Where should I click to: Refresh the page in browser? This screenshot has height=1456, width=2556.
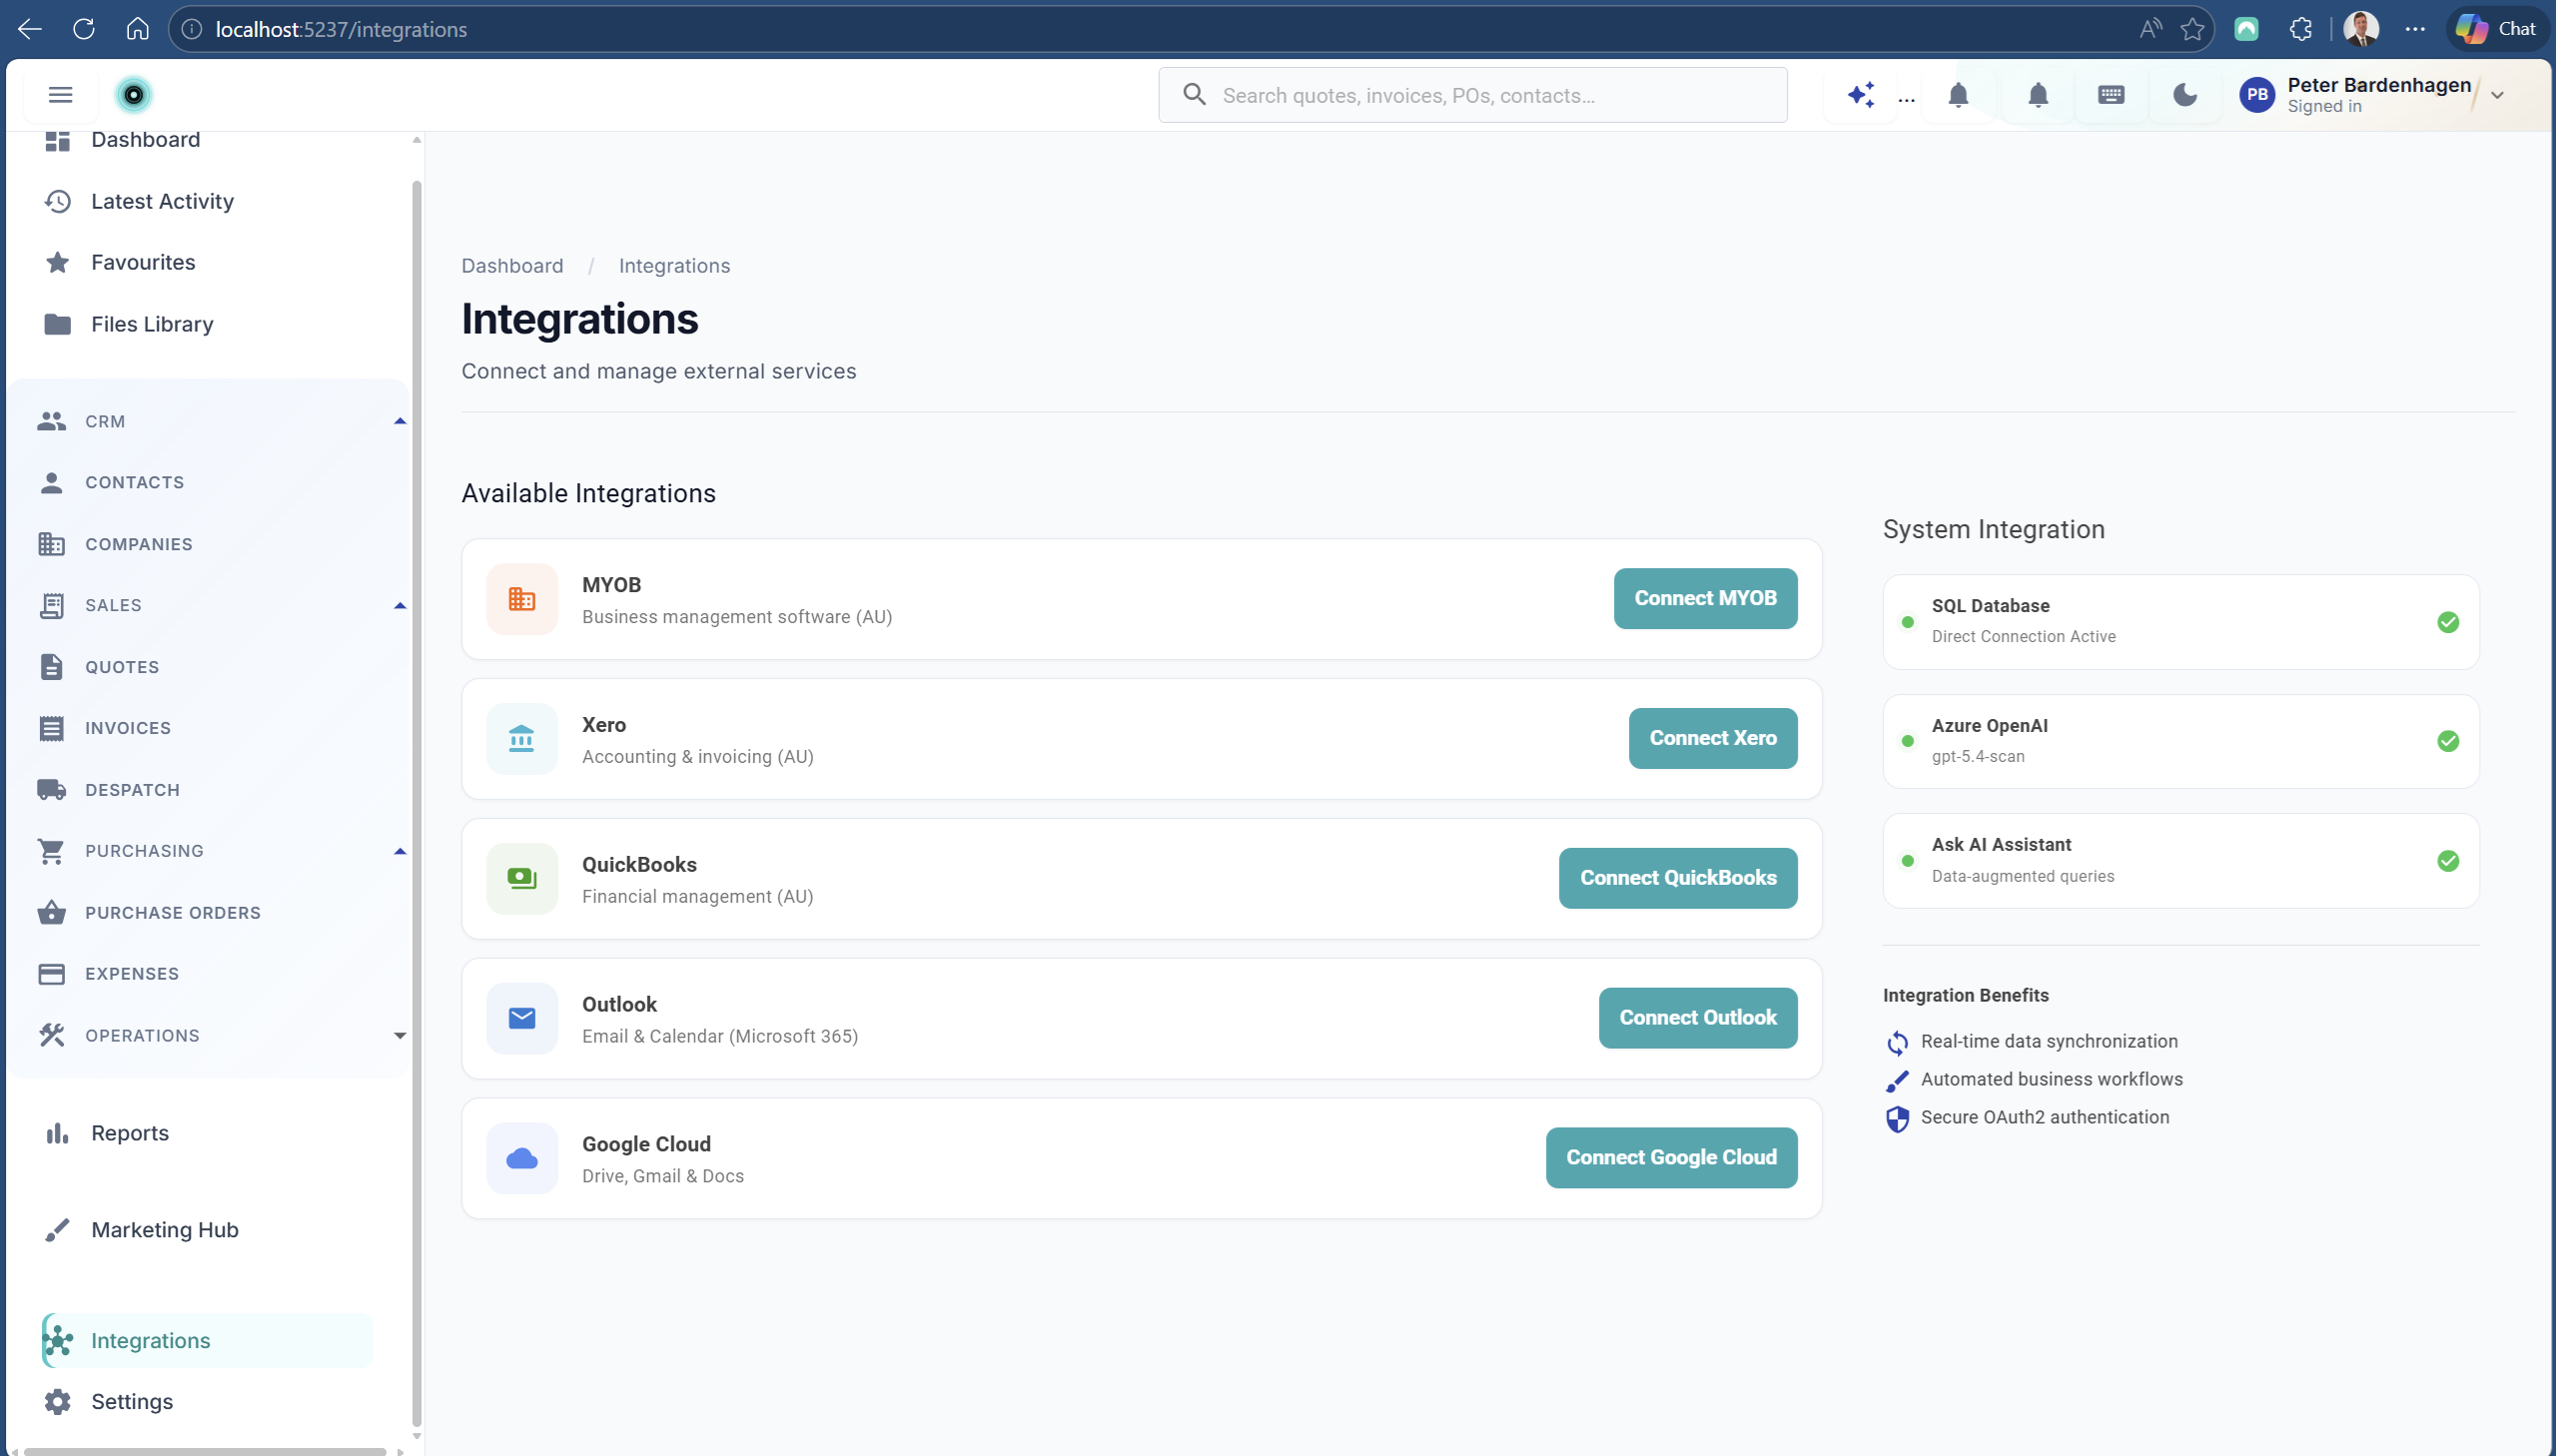point(84,29)
